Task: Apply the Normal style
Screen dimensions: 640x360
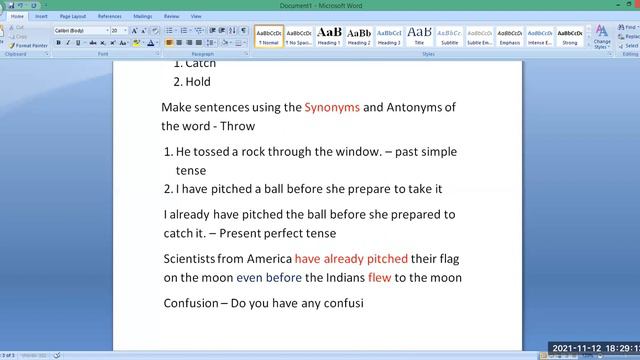Action: click(269, 36)
